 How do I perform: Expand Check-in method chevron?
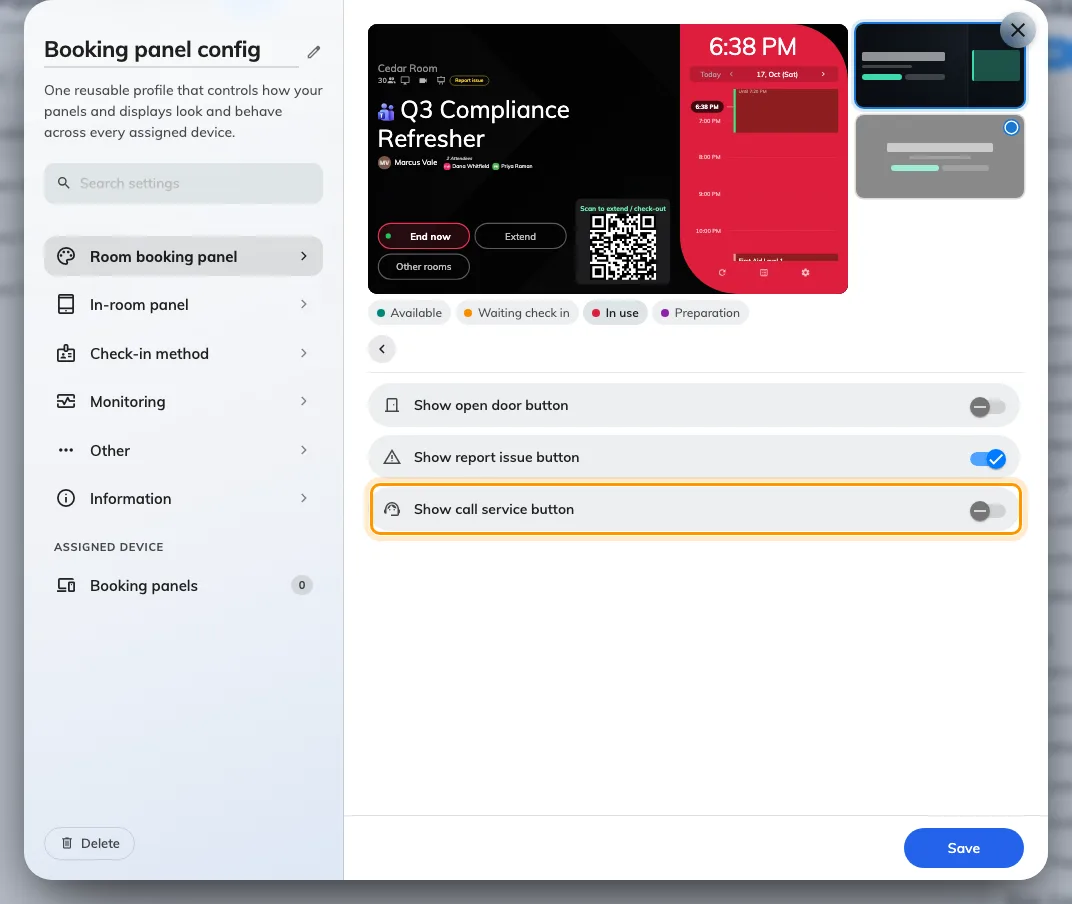point(304,354)
